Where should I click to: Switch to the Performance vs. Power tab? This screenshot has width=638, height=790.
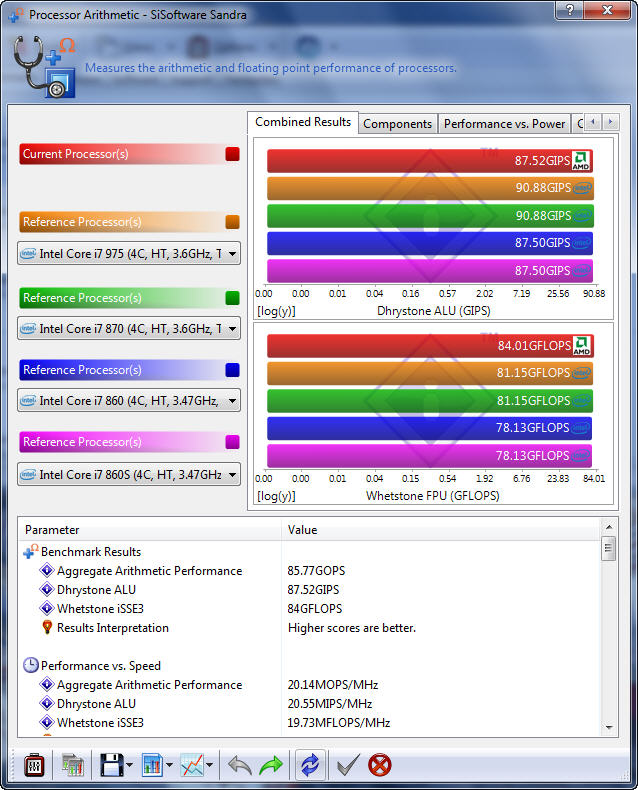(x=504, y=124)
